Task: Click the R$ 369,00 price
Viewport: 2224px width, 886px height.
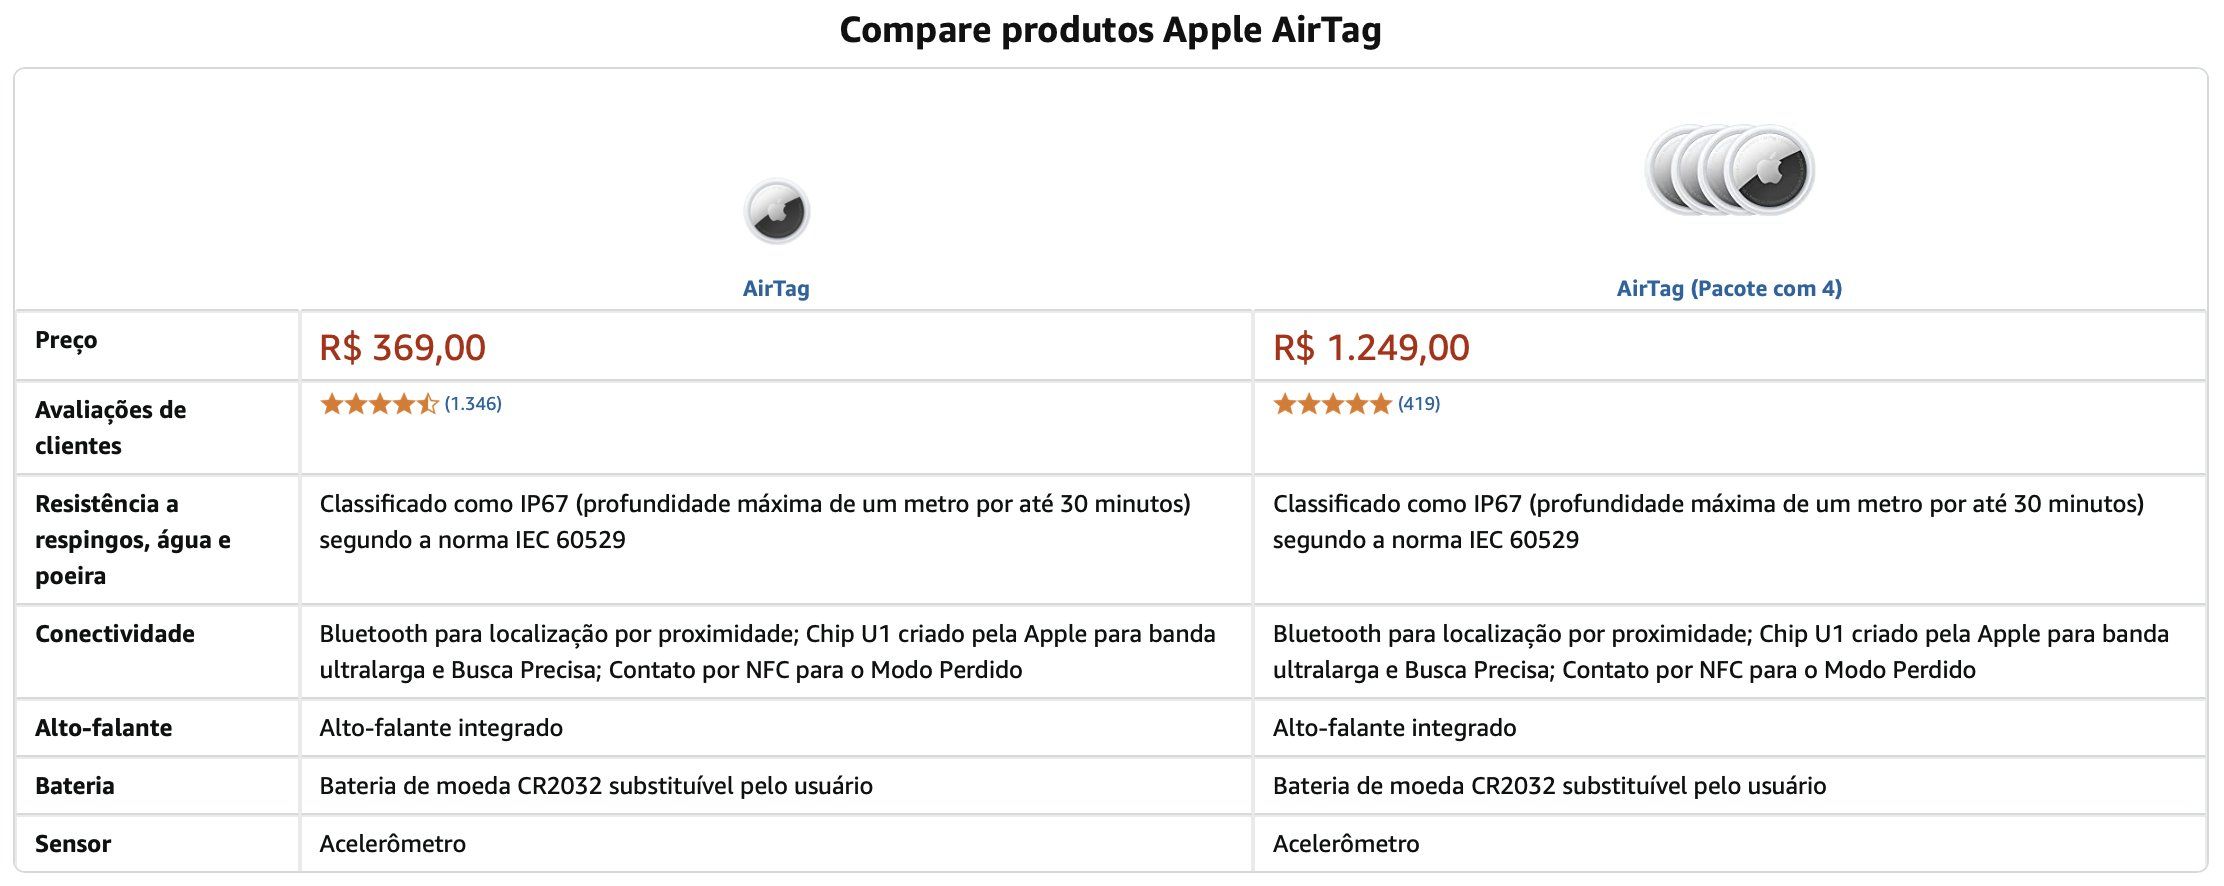Action: (402, 347)
